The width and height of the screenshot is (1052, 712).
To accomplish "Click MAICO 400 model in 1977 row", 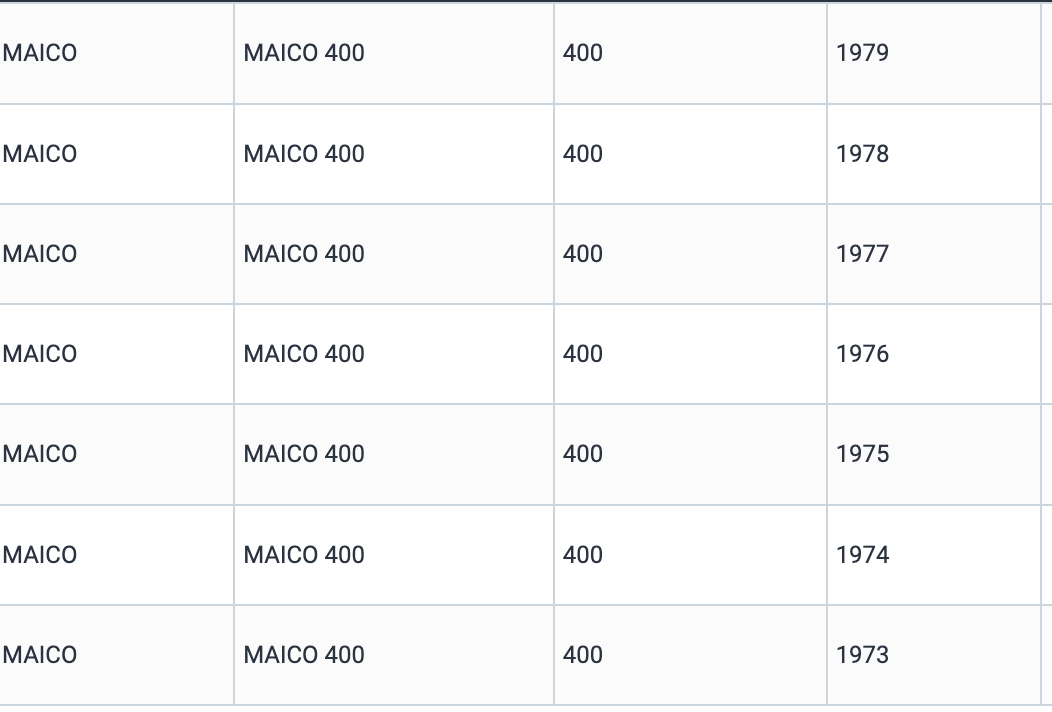I will click(x=304, y=254).
